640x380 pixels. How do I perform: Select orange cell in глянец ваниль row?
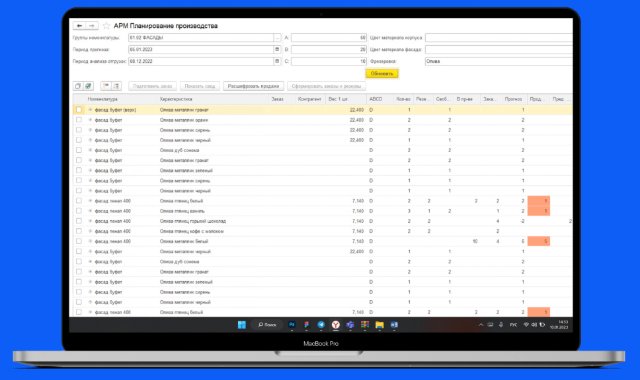pyautogui.click(x=538, y=211)
